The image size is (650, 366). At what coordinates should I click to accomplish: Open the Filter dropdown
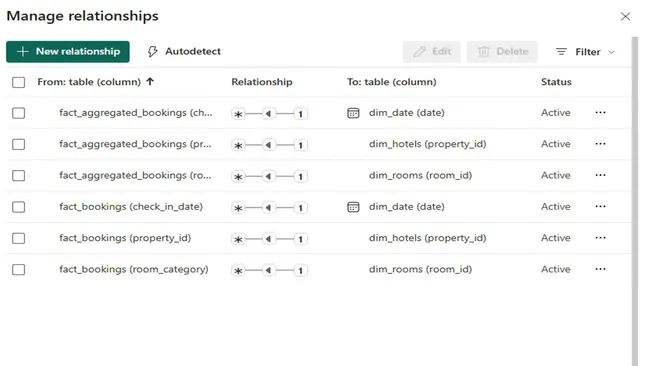click(585, 52)
